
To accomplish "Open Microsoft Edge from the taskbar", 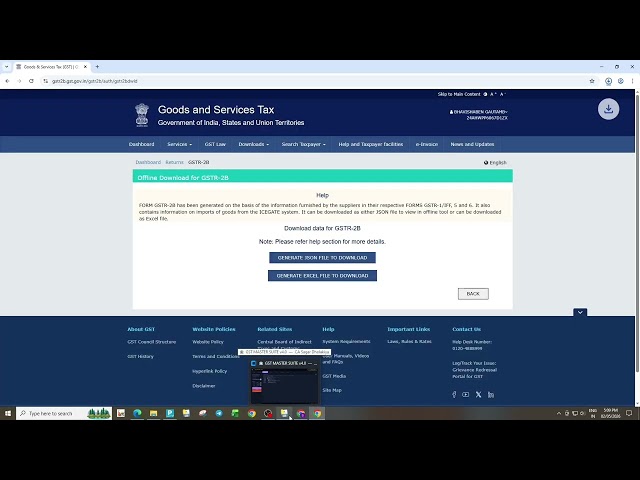I will click(x=138, y=413).
